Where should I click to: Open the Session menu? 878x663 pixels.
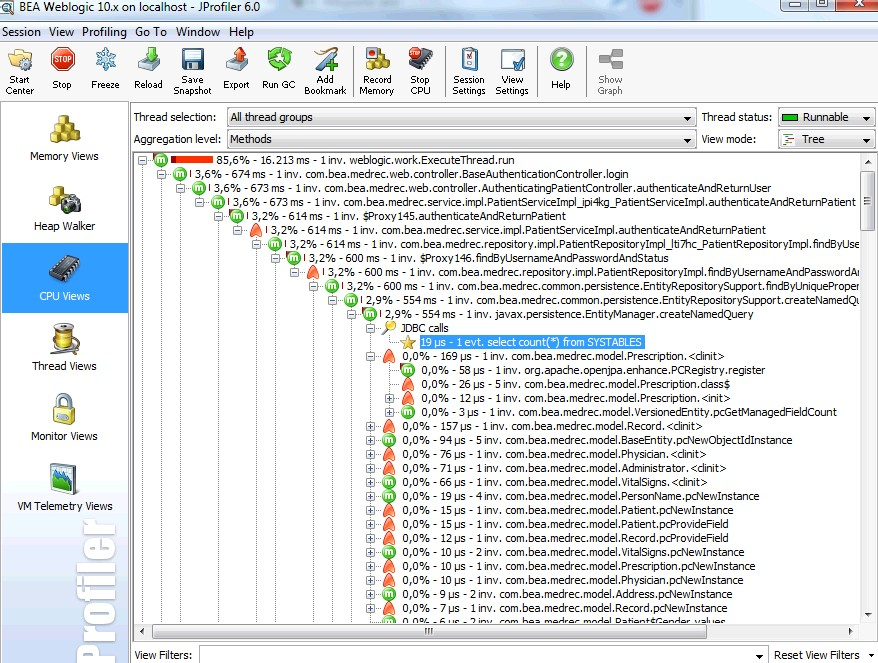[x=21, y=32]
